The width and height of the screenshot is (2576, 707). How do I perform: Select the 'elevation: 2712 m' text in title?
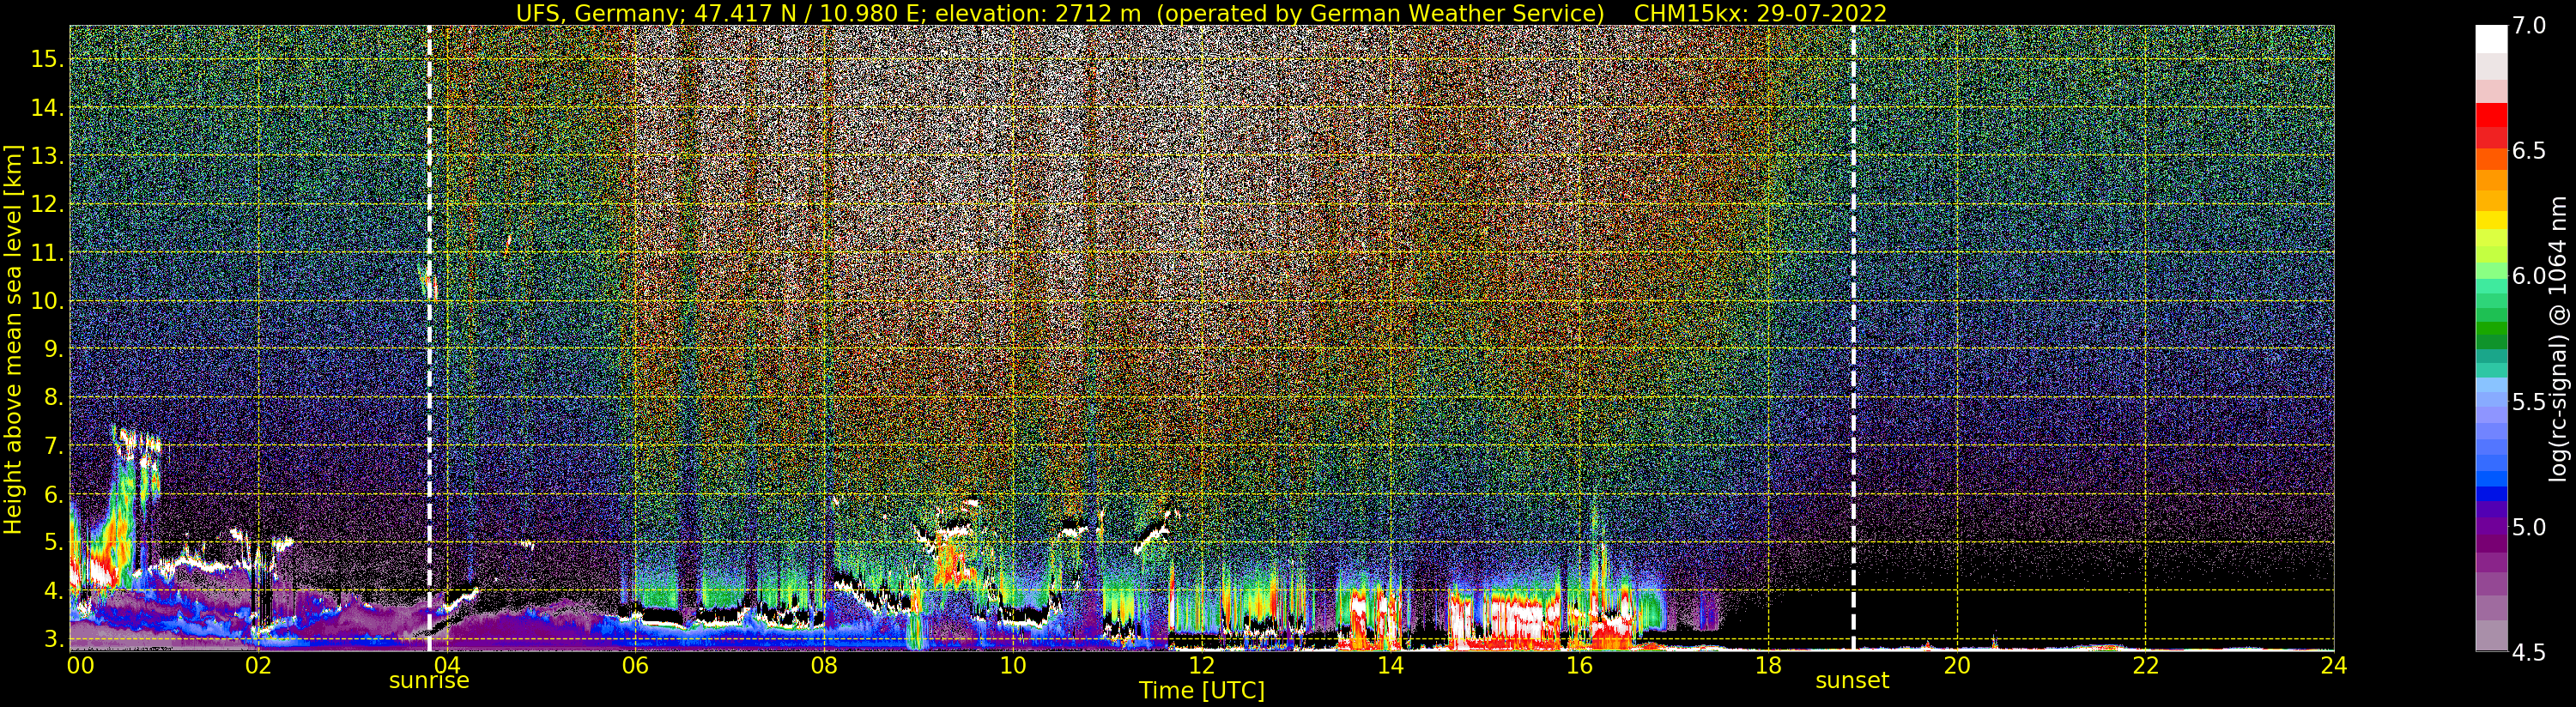(x=1037, y=13)
